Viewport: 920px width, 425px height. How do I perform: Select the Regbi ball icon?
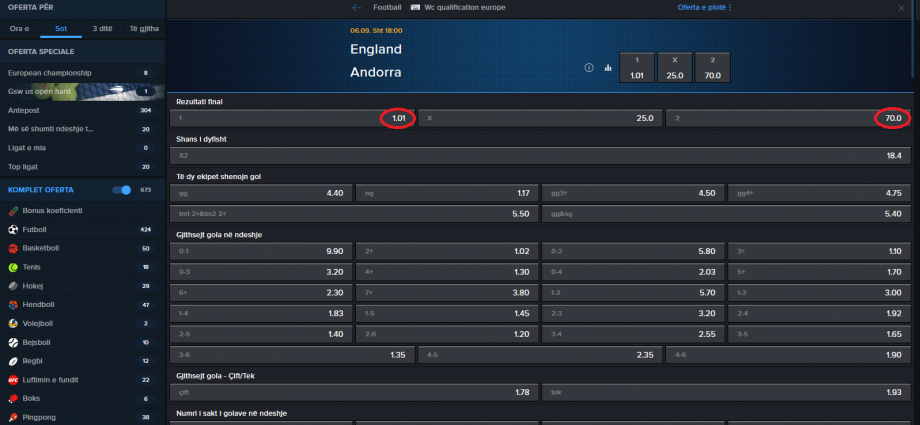coord(13,361)
